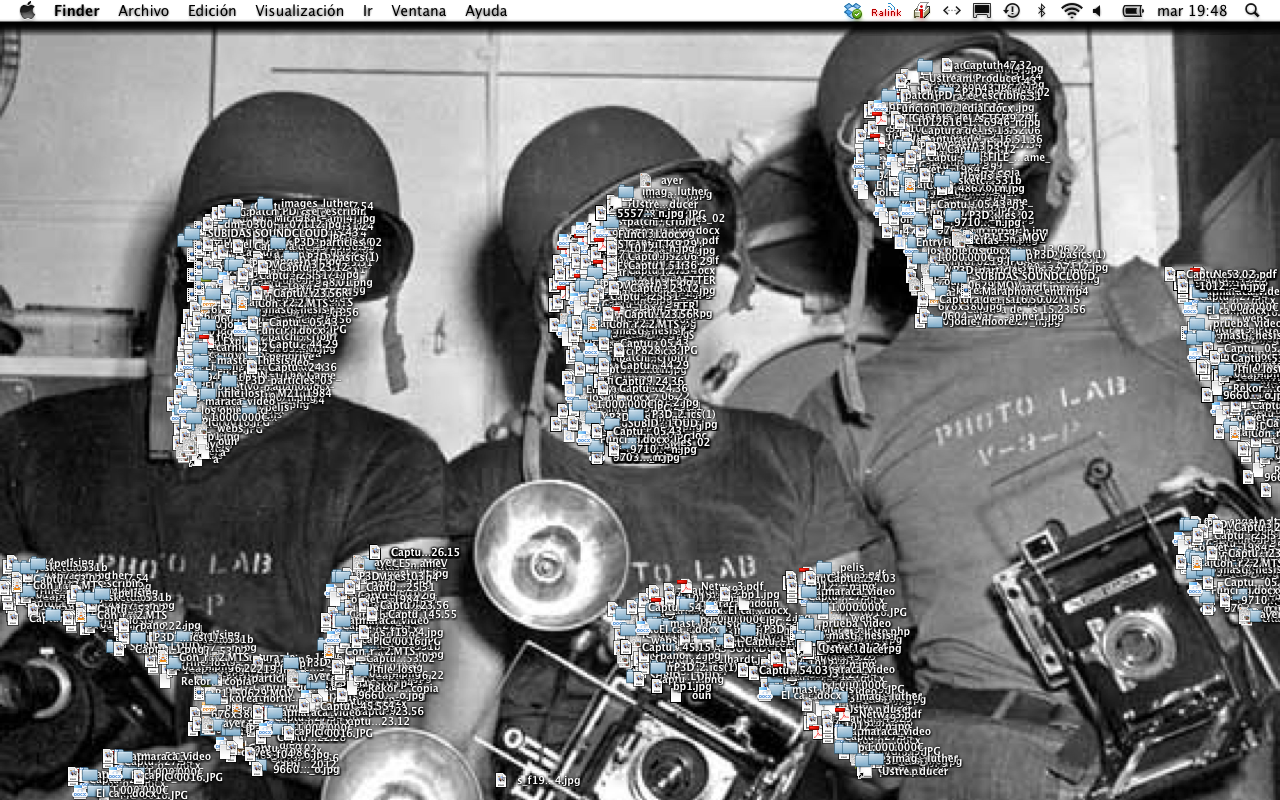The height and width of the screenshot is (800, 1280).
Task: Click the Bluetooth icon
Action: tap(1041, 11)
